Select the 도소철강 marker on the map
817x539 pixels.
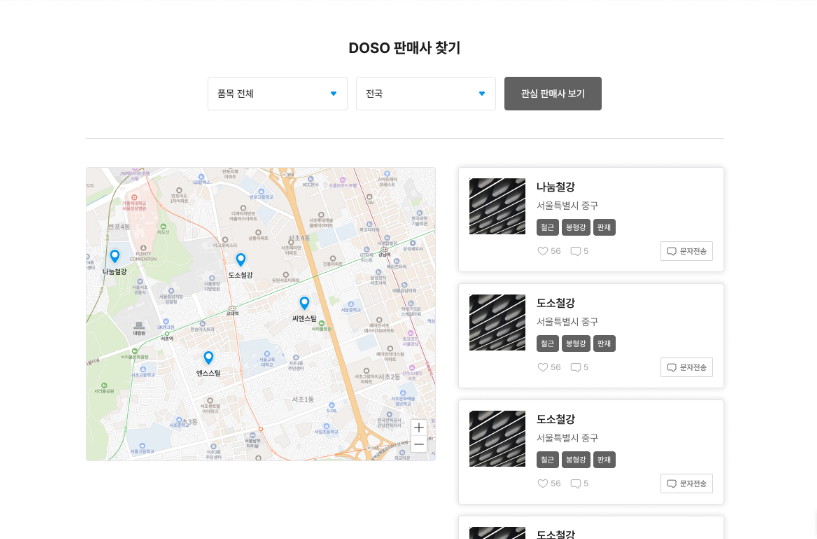[240, 259]
